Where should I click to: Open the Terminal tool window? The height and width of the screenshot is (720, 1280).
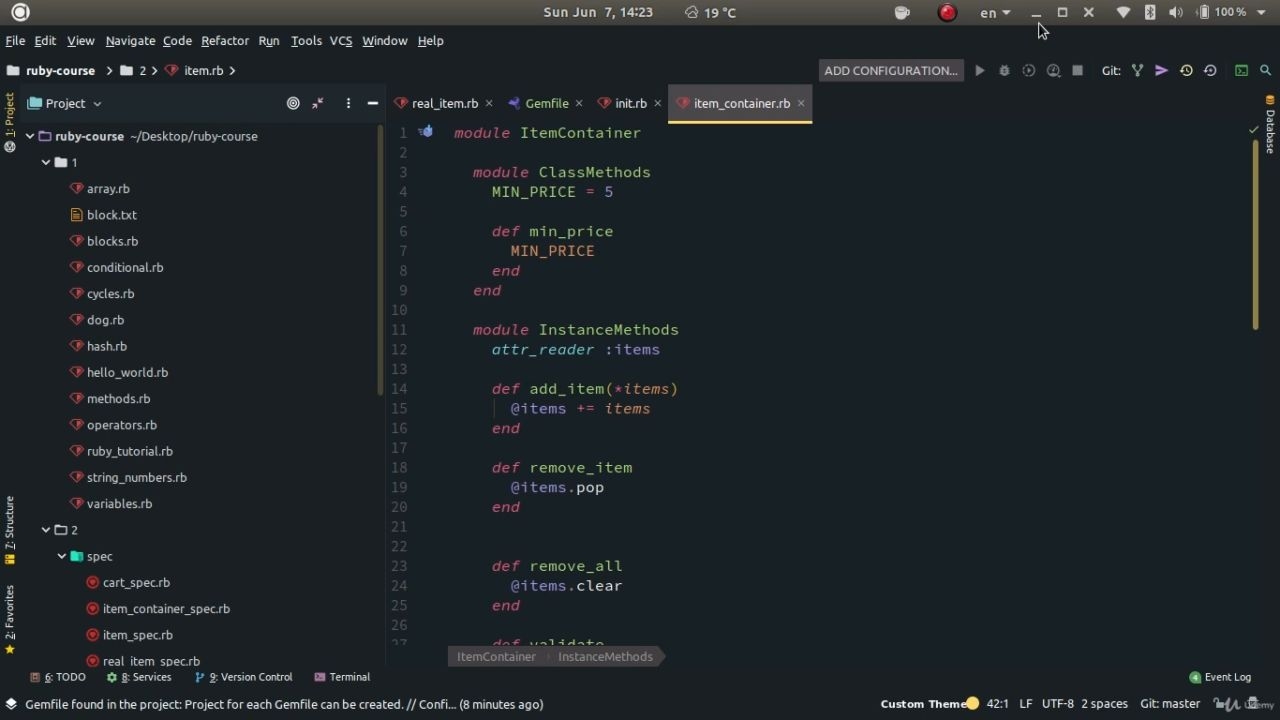342,677
